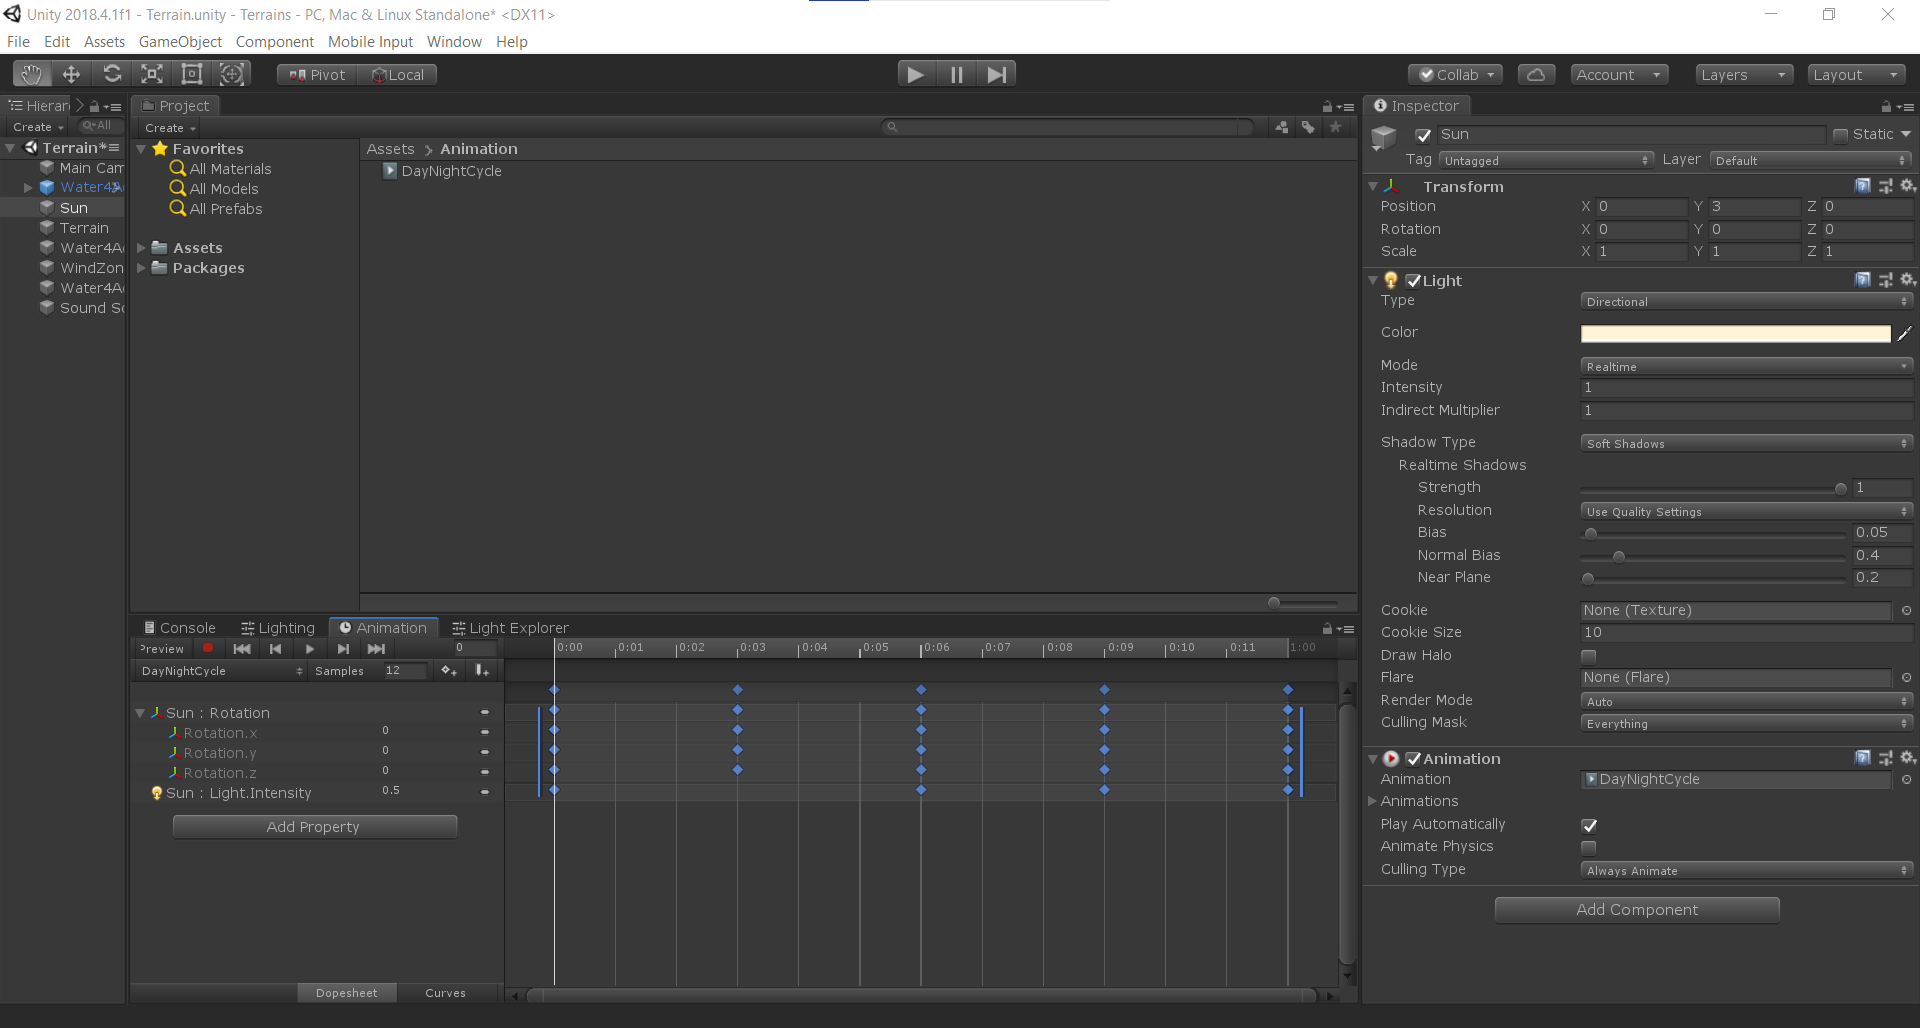Open the GameObject menu

(x=180, y=41)
